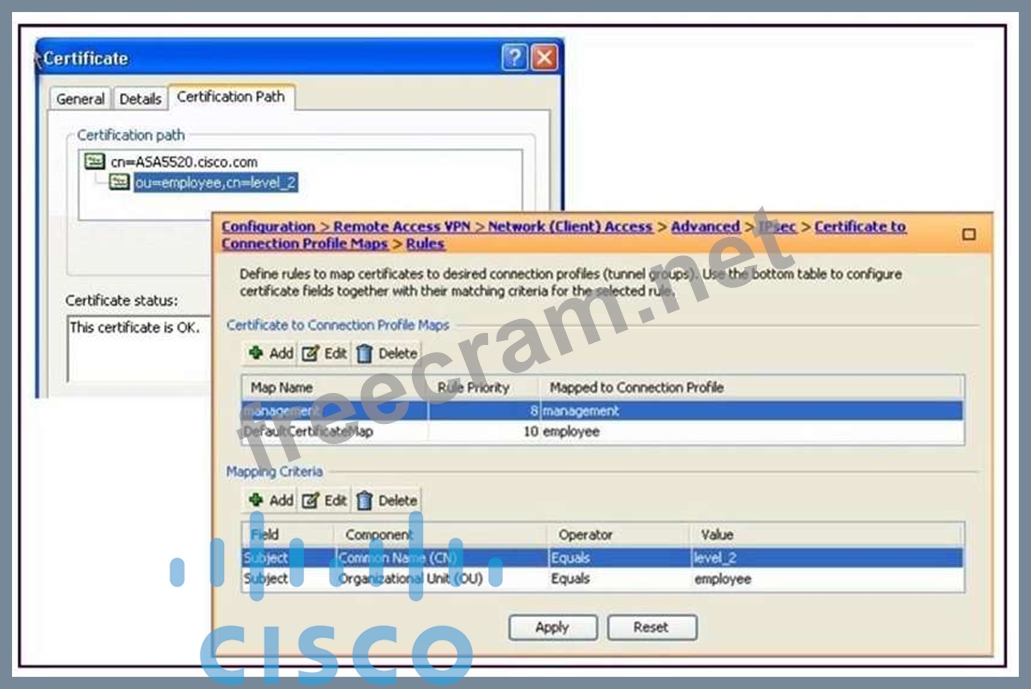This screenshot has height=689, width=1031.
Task: Click the Help question mark icon
Action: (x=514, y=58)
